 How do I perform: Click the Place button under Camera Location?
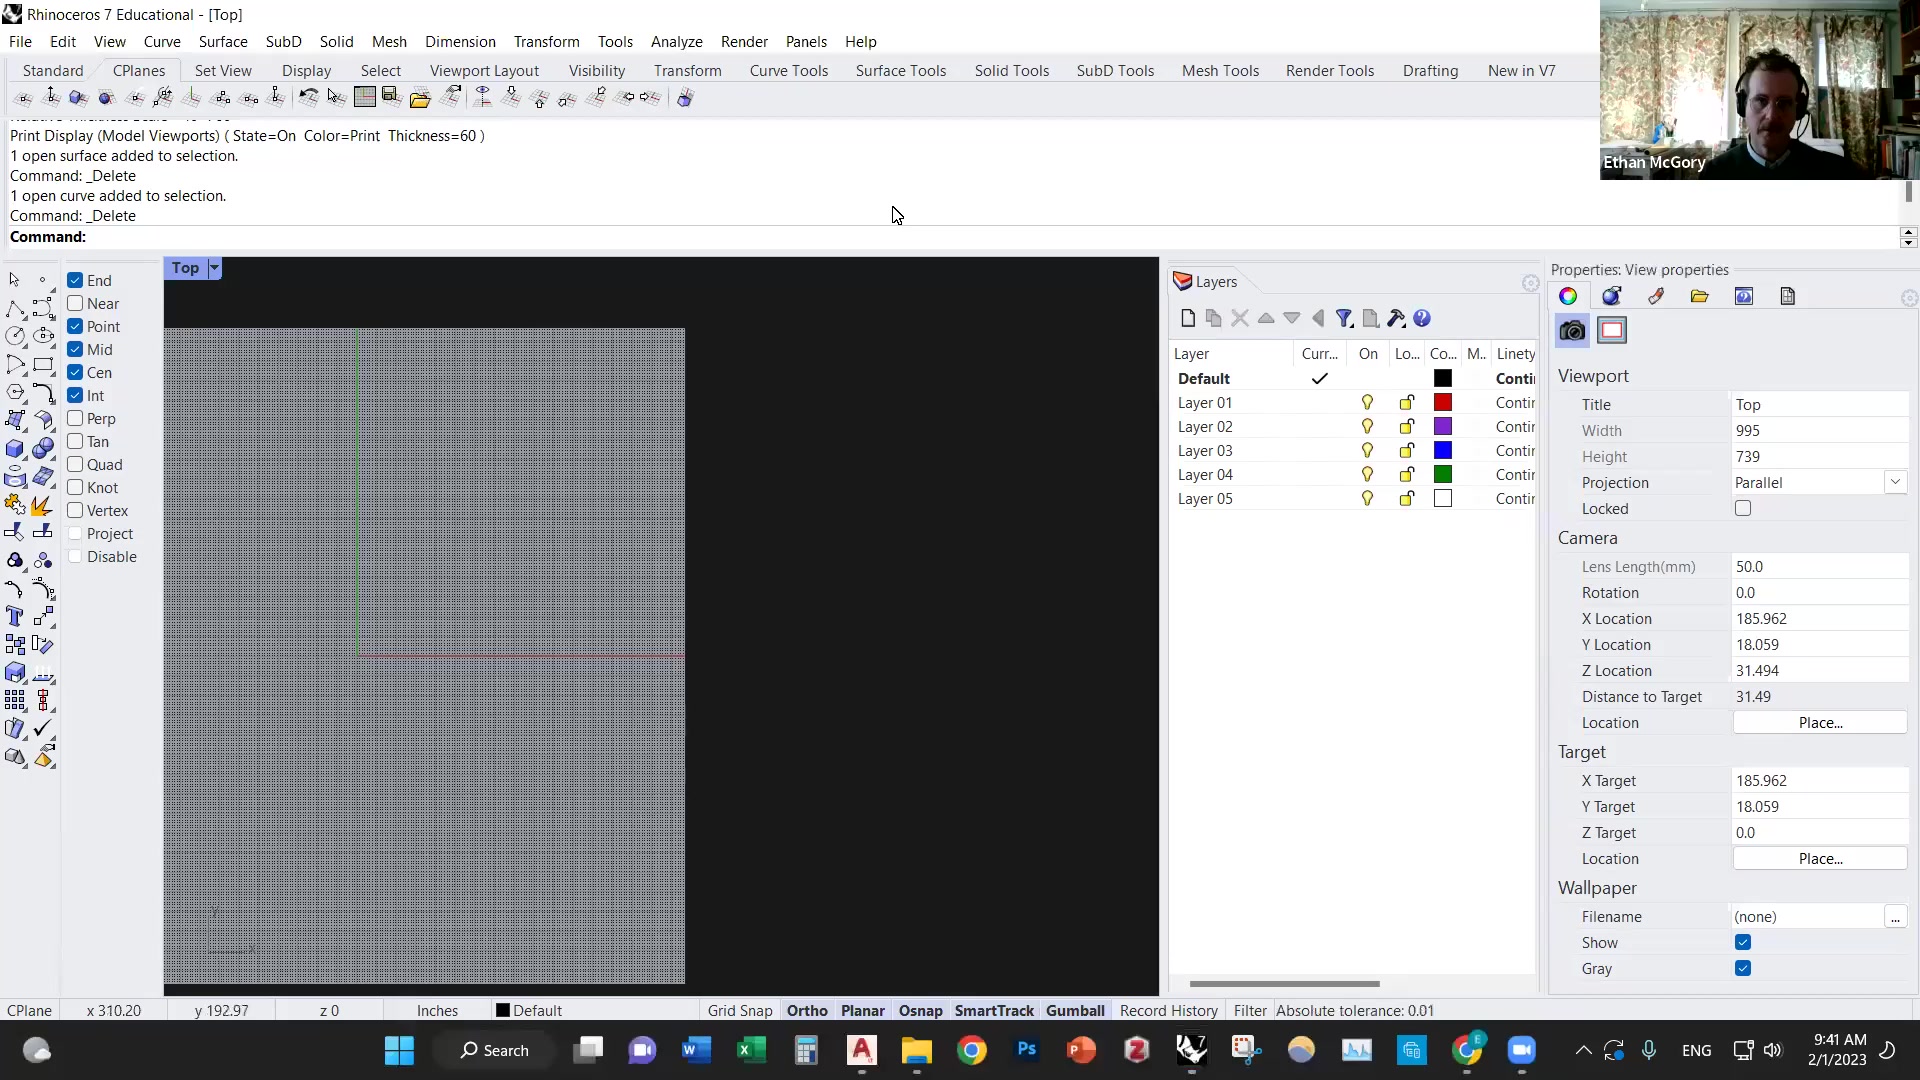(x=1820, y=722)
